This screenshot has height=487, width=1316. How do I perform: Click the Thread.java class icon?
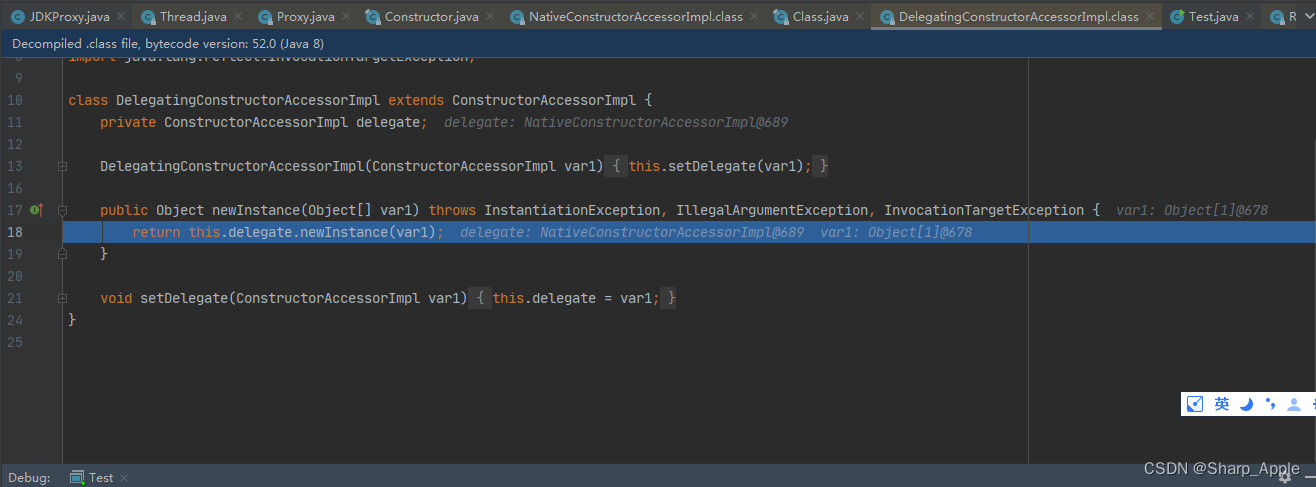pyautogui.click(x=148, y=17)
